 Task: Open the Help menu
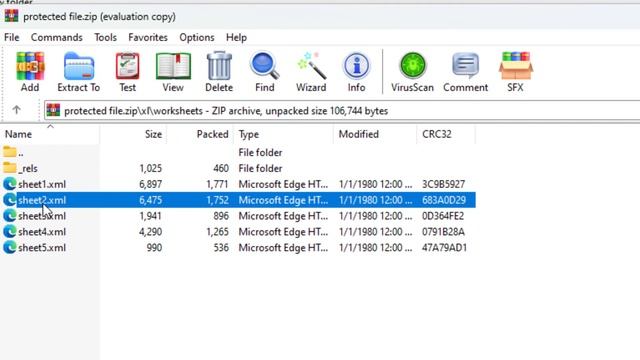(236, 38)
